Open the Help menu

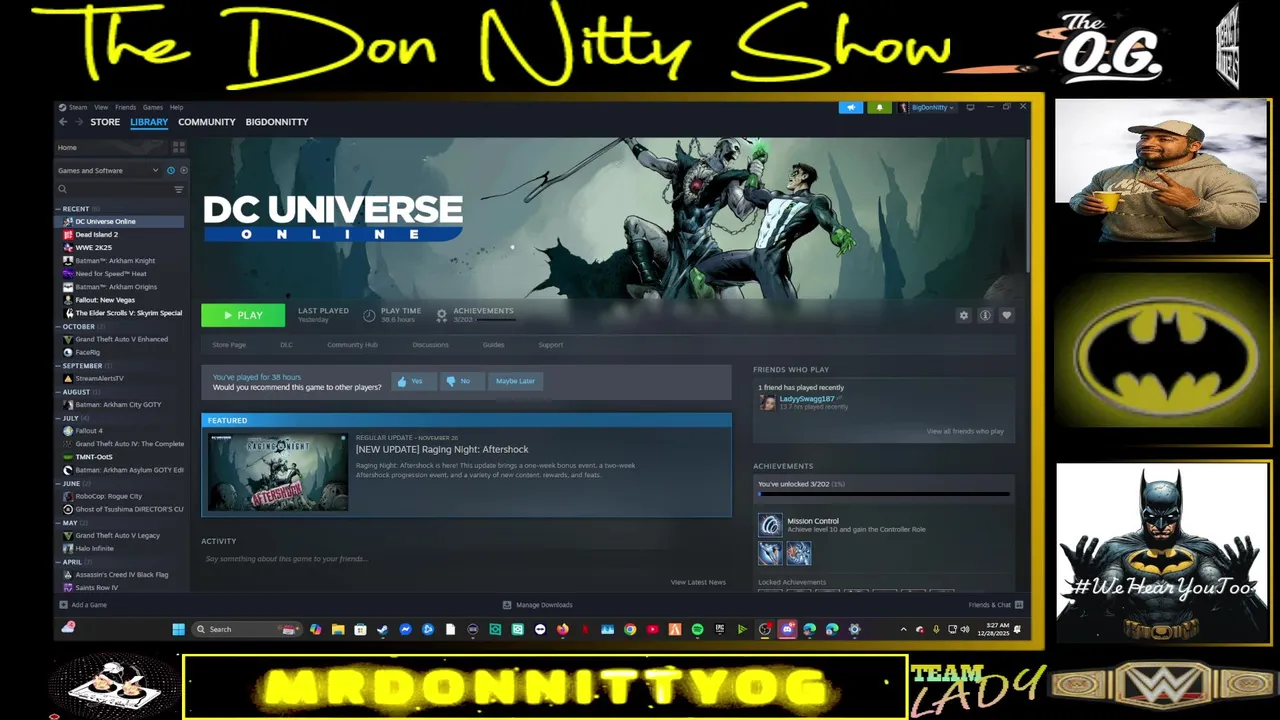[176, 107]
